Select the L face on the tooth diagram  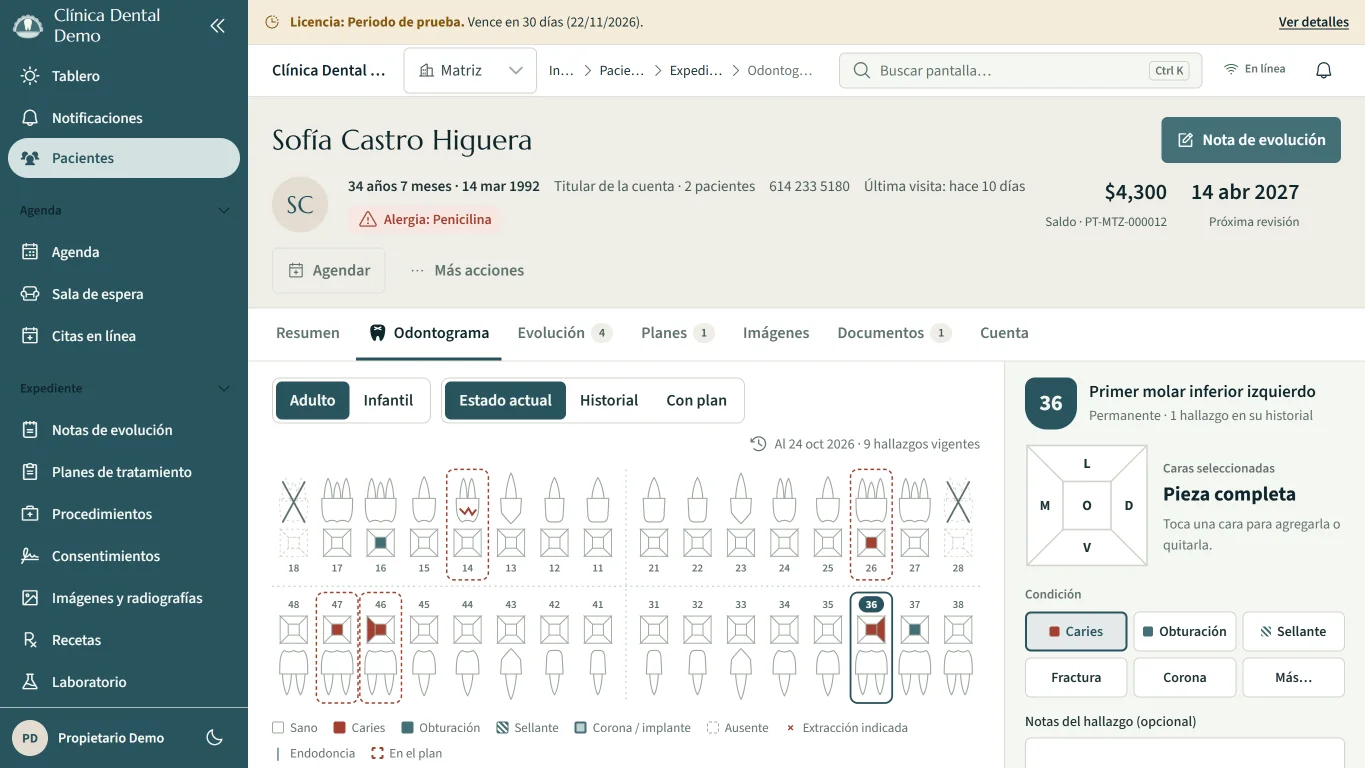tap(1087, 463)
